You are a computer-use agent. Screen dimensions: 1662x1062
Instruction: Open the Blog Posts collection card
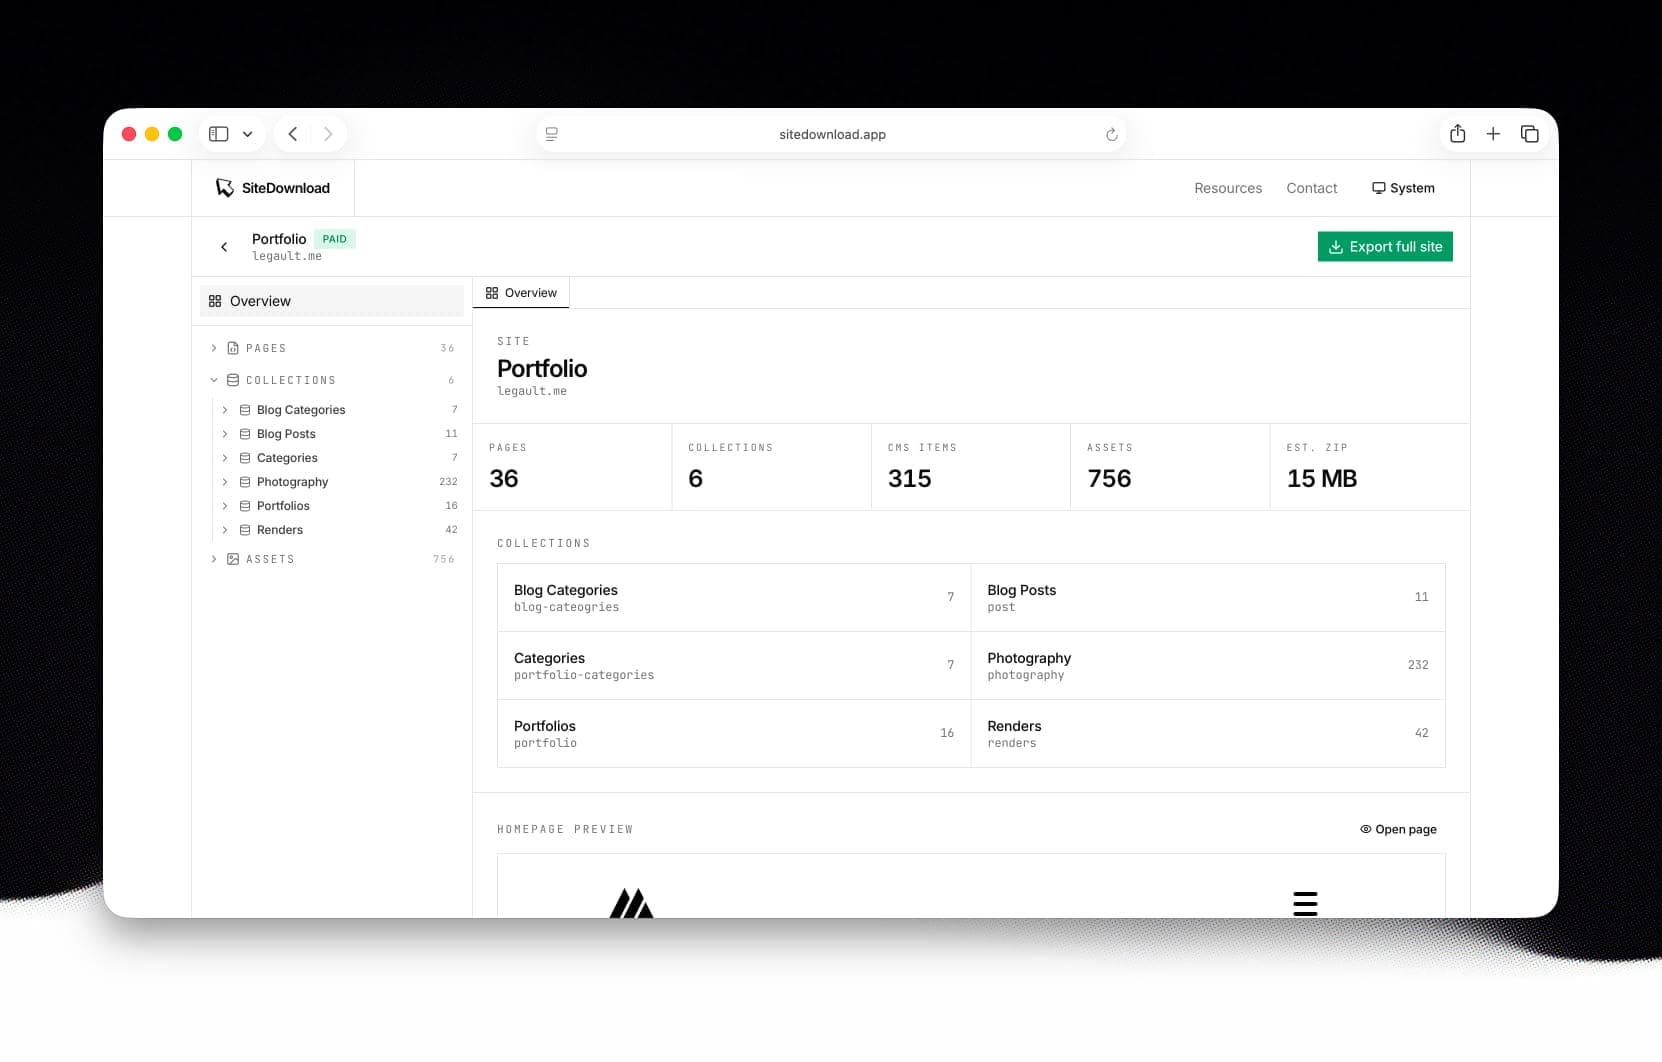click(1208, 598)
